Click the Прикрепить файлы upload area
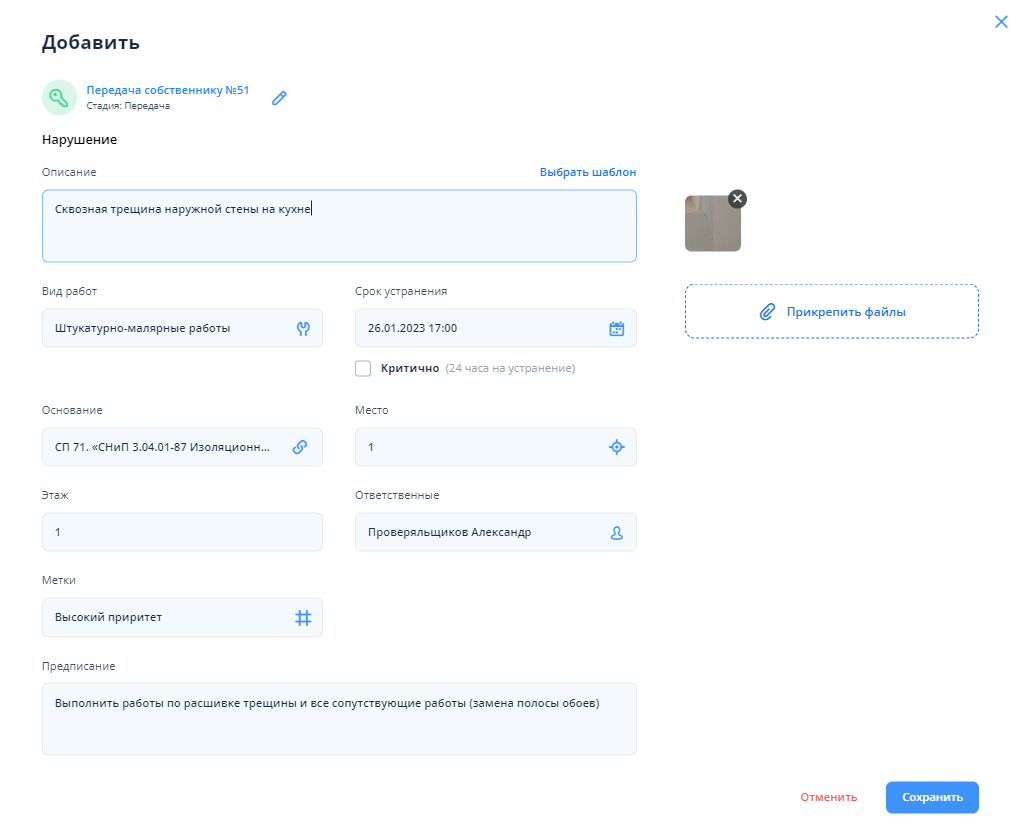Image resolution: width=1024 pixels, height=833 pixels. [831, 312]
